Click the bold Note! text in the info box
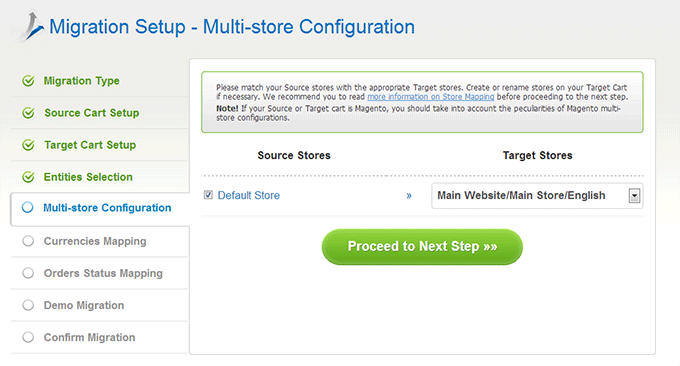The image size is (680, 366). (227, 108)
